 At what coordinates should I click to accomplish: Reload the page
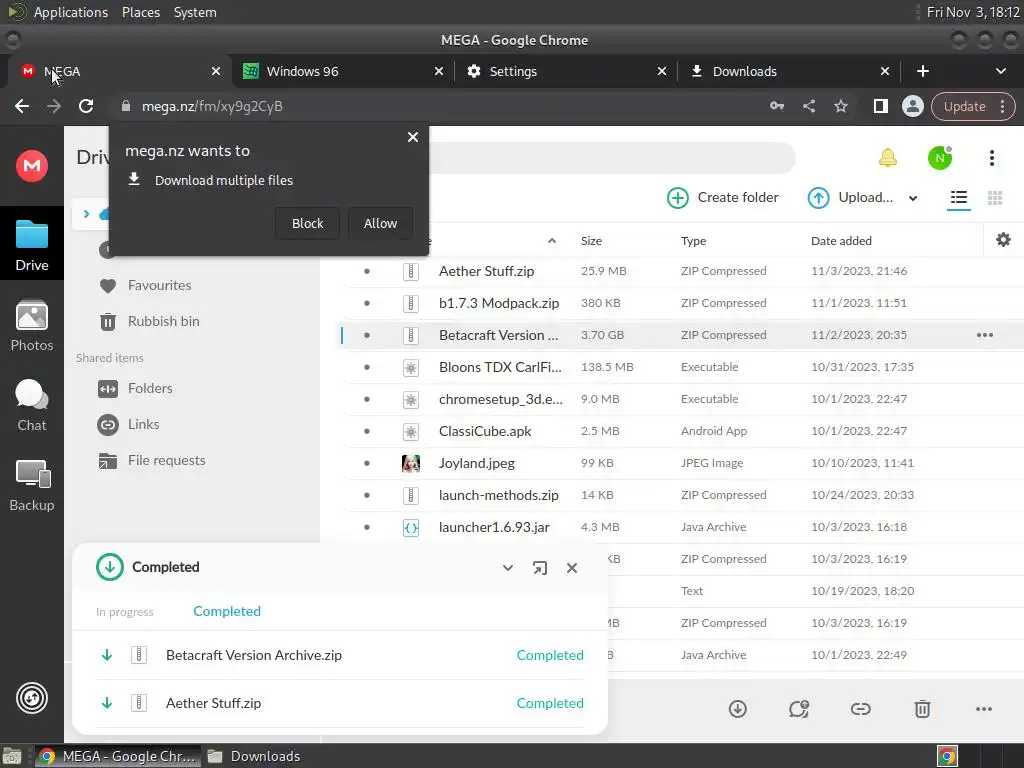86,106
